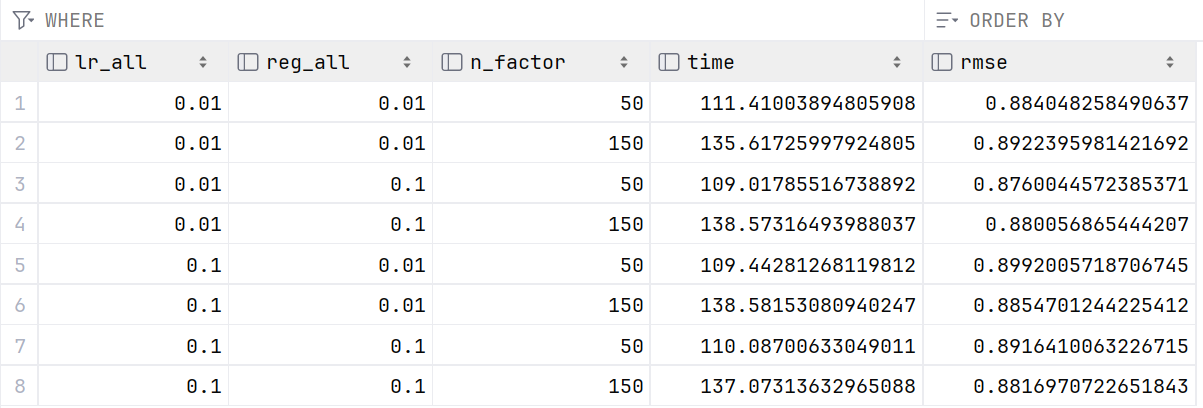The width and height of the screenshot is (1203, 408).
Task: Select row number 5
Action: point(19,265)
